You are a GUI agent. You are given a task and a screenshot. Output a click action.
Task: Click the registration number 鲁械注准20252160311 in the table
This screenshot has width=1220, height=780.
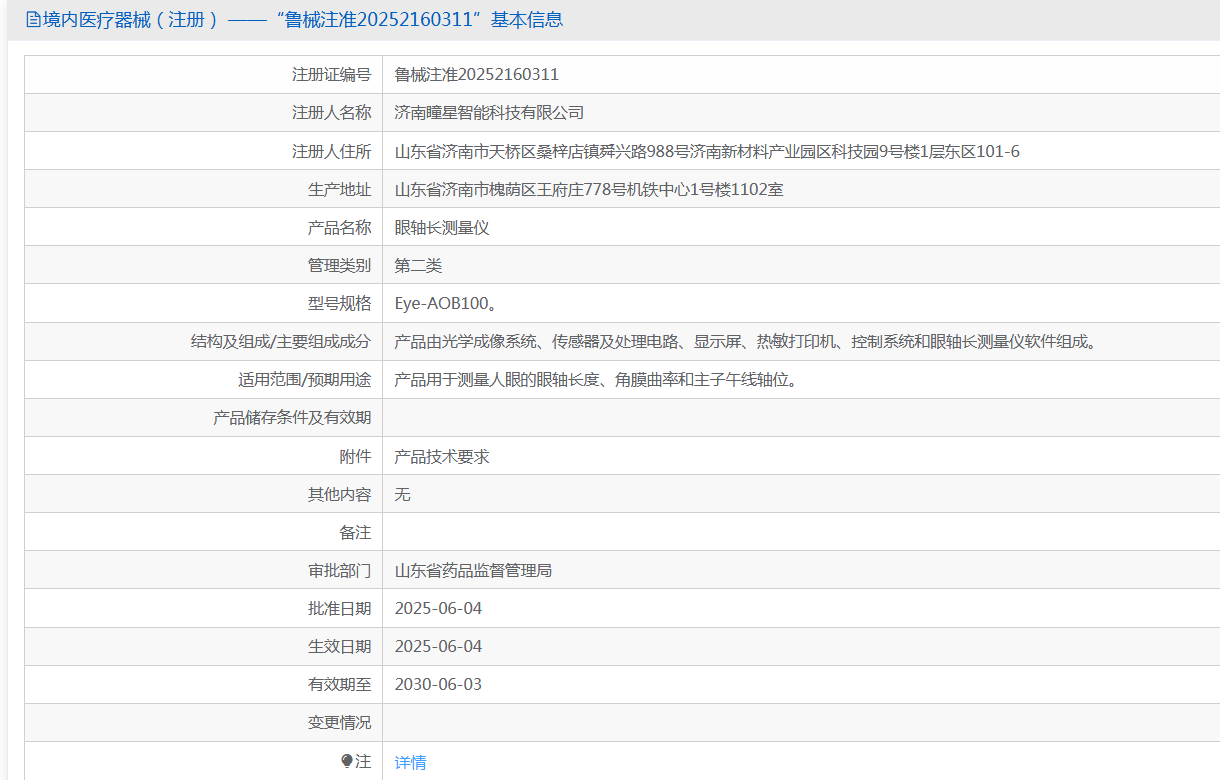pyautogui.click(x=477, y=74)
